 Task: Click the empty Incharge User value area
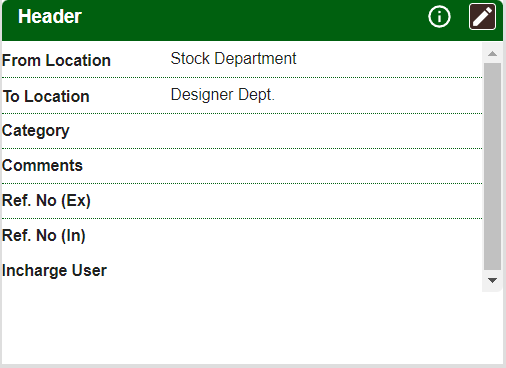(326, 271)
